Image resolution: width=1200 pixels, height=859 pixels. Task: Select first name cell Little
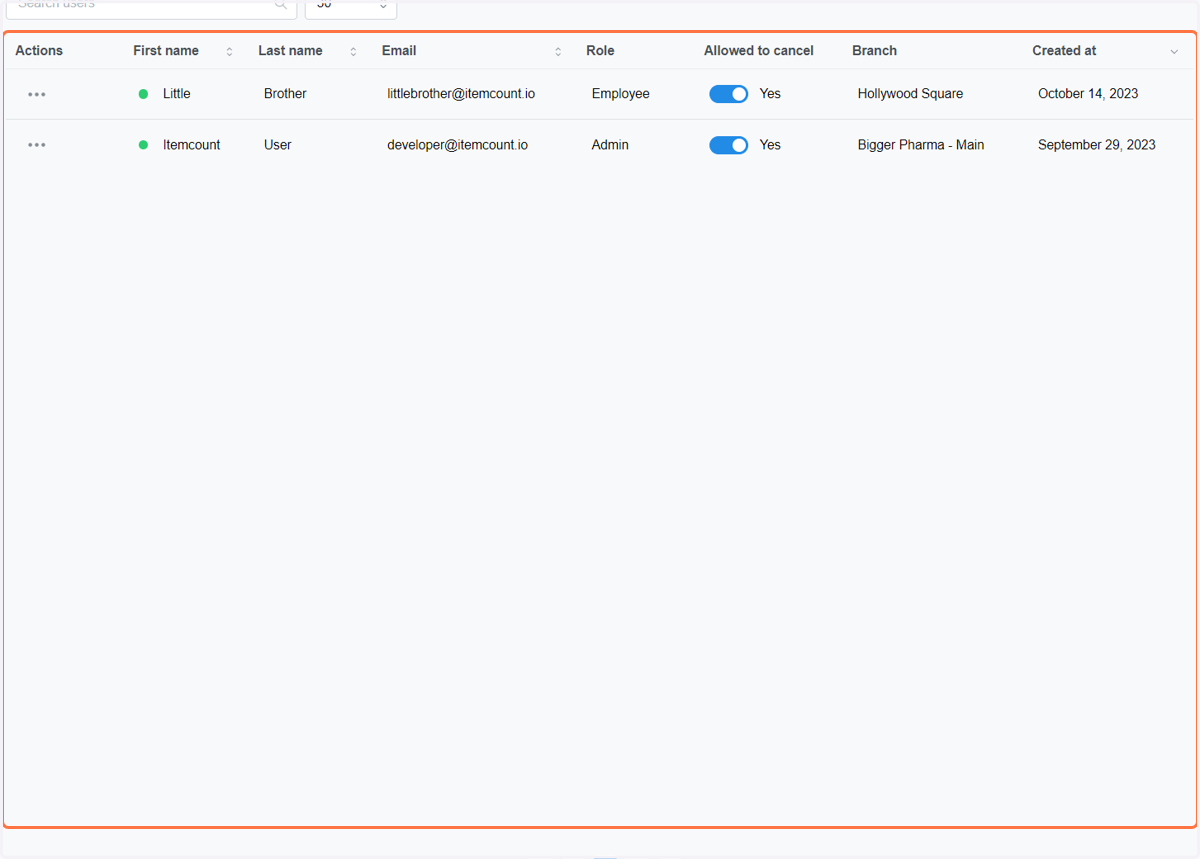coord(177,94)
